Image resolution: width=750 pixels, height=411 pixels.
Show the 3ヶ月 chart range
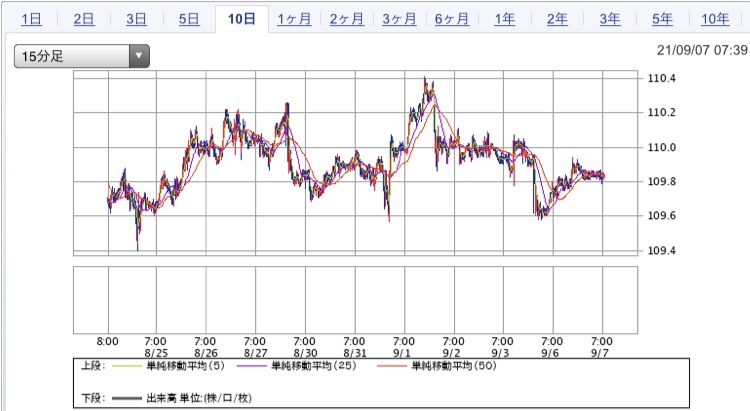tap(399, 19)
